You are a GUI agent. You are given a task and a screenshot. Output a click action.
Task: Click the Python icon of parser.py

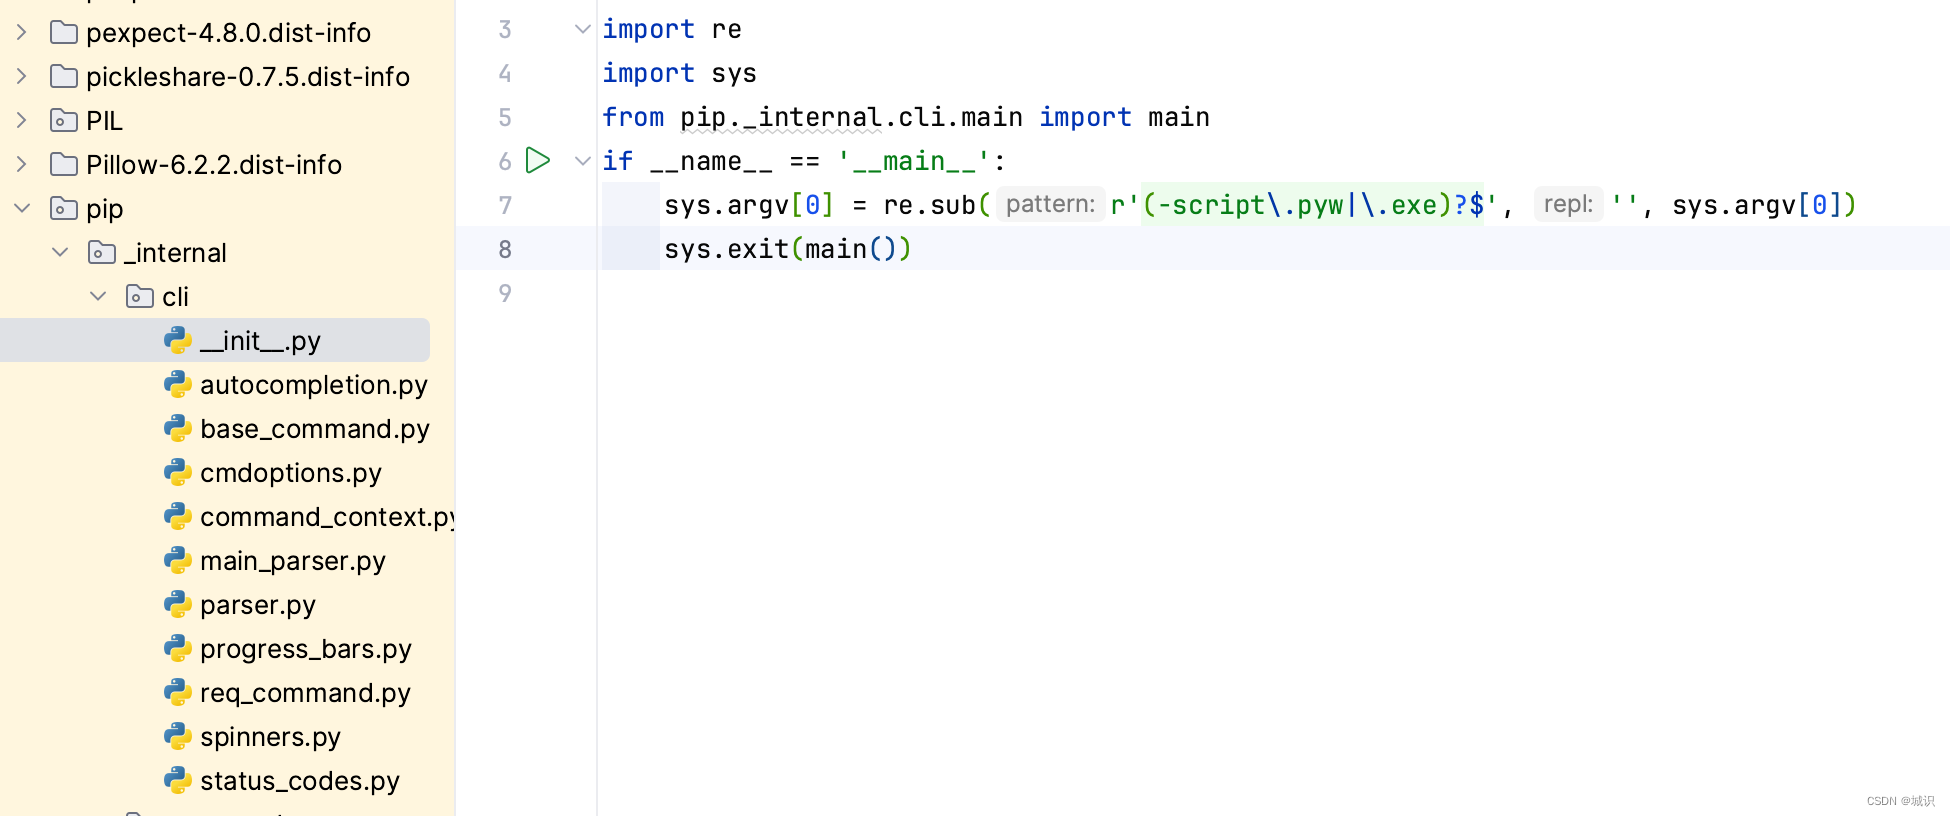pyautogui.click(x=178, y=605)
